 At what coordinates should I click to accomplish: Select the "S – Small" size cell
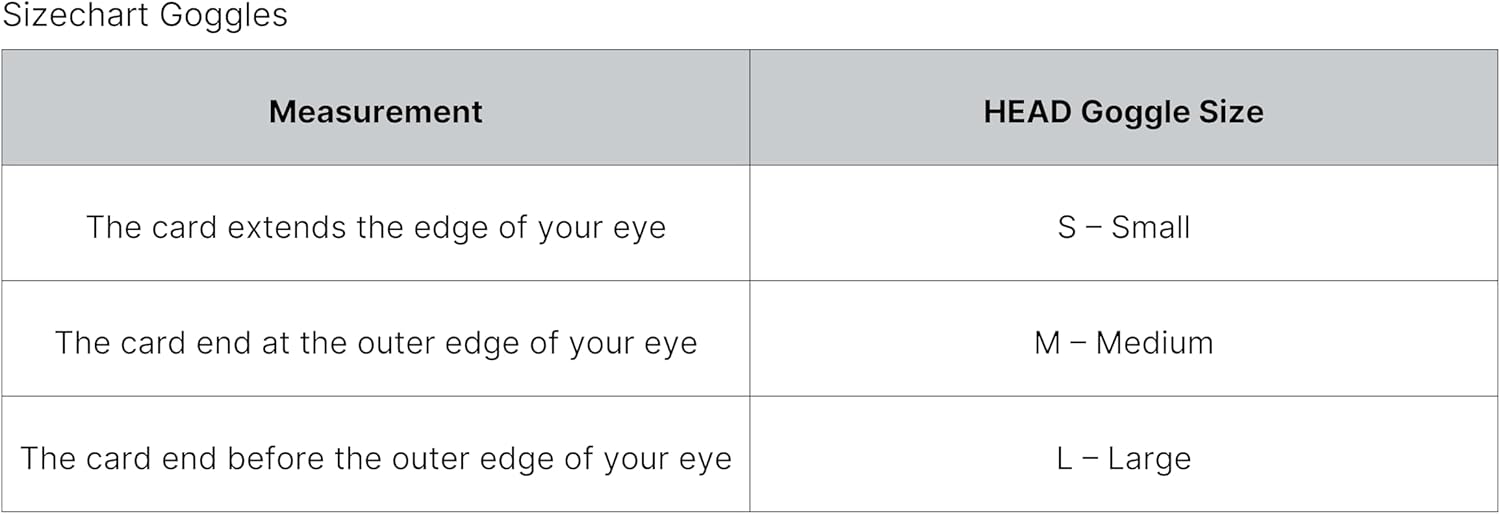[x=1123, y=227]
